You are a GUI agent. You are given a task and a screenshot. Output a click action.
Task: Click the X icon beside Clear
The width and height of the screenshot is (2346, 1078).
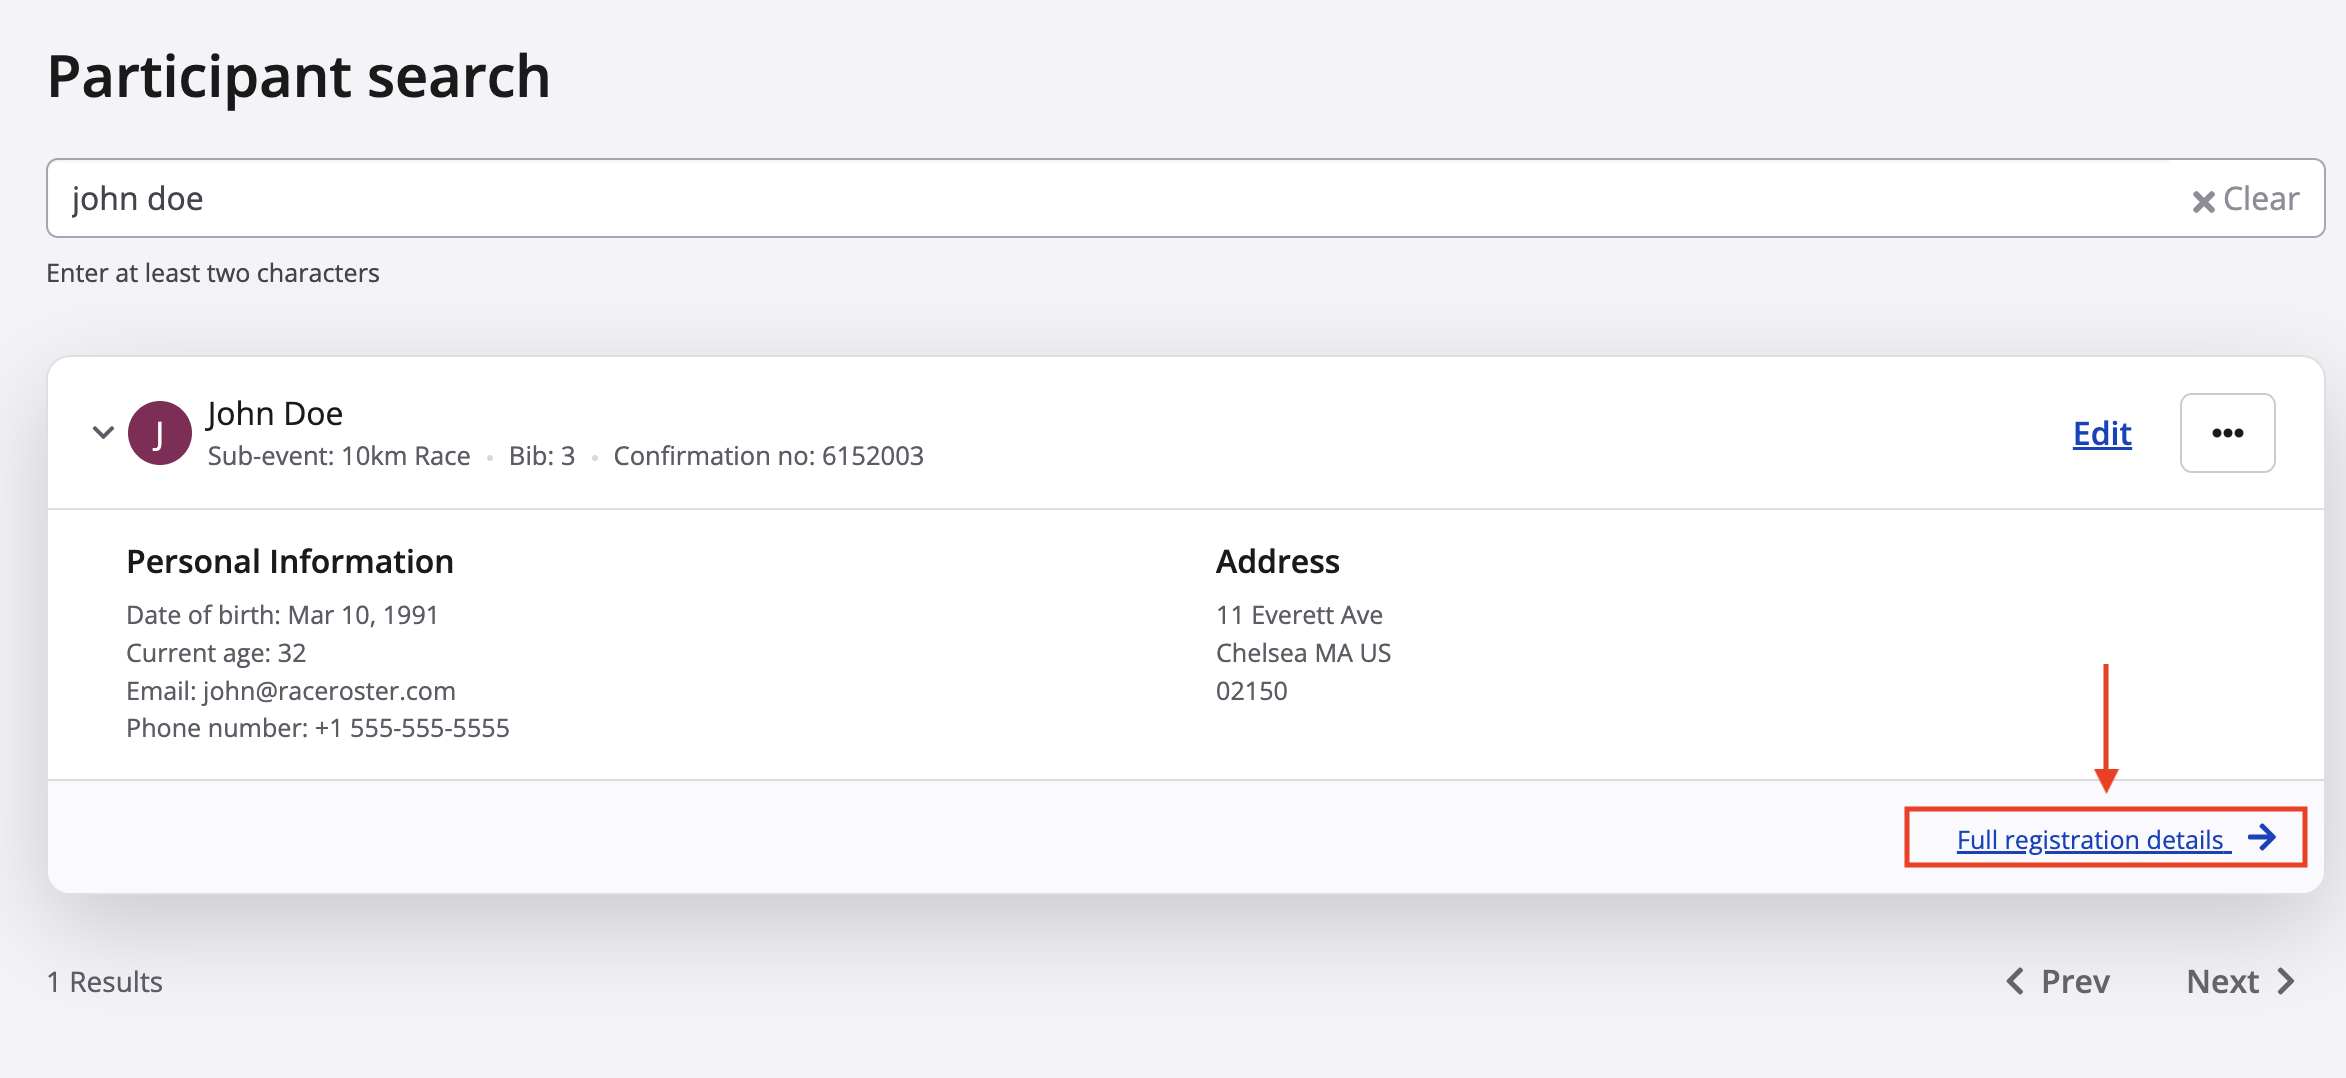point(2202,201)
